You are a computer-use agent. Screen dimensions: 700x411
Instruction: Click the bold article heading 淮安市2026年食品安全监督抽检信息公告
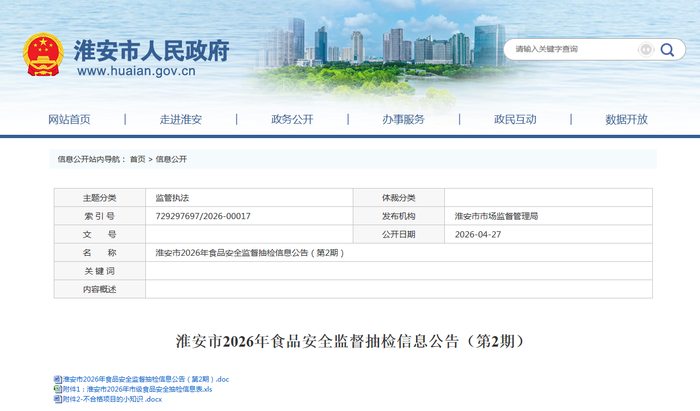click(351, 341)
